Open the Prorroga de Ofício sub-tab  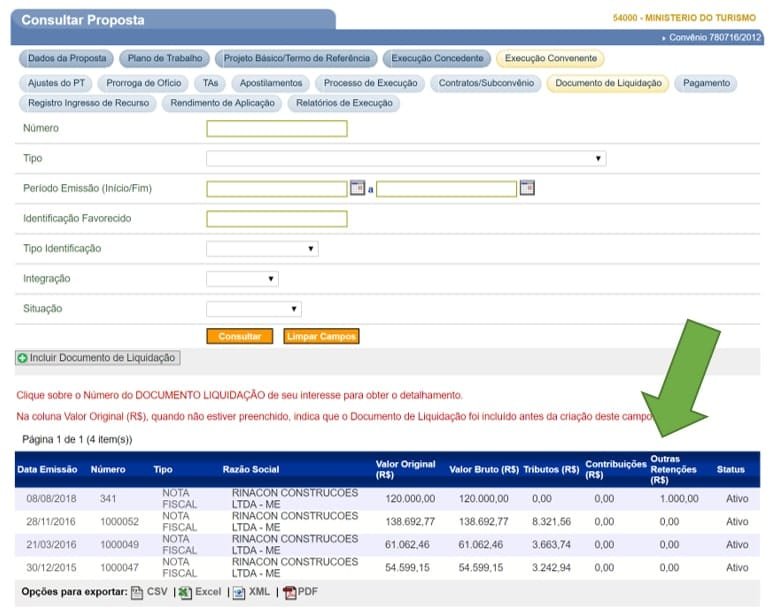pos(144,83)
